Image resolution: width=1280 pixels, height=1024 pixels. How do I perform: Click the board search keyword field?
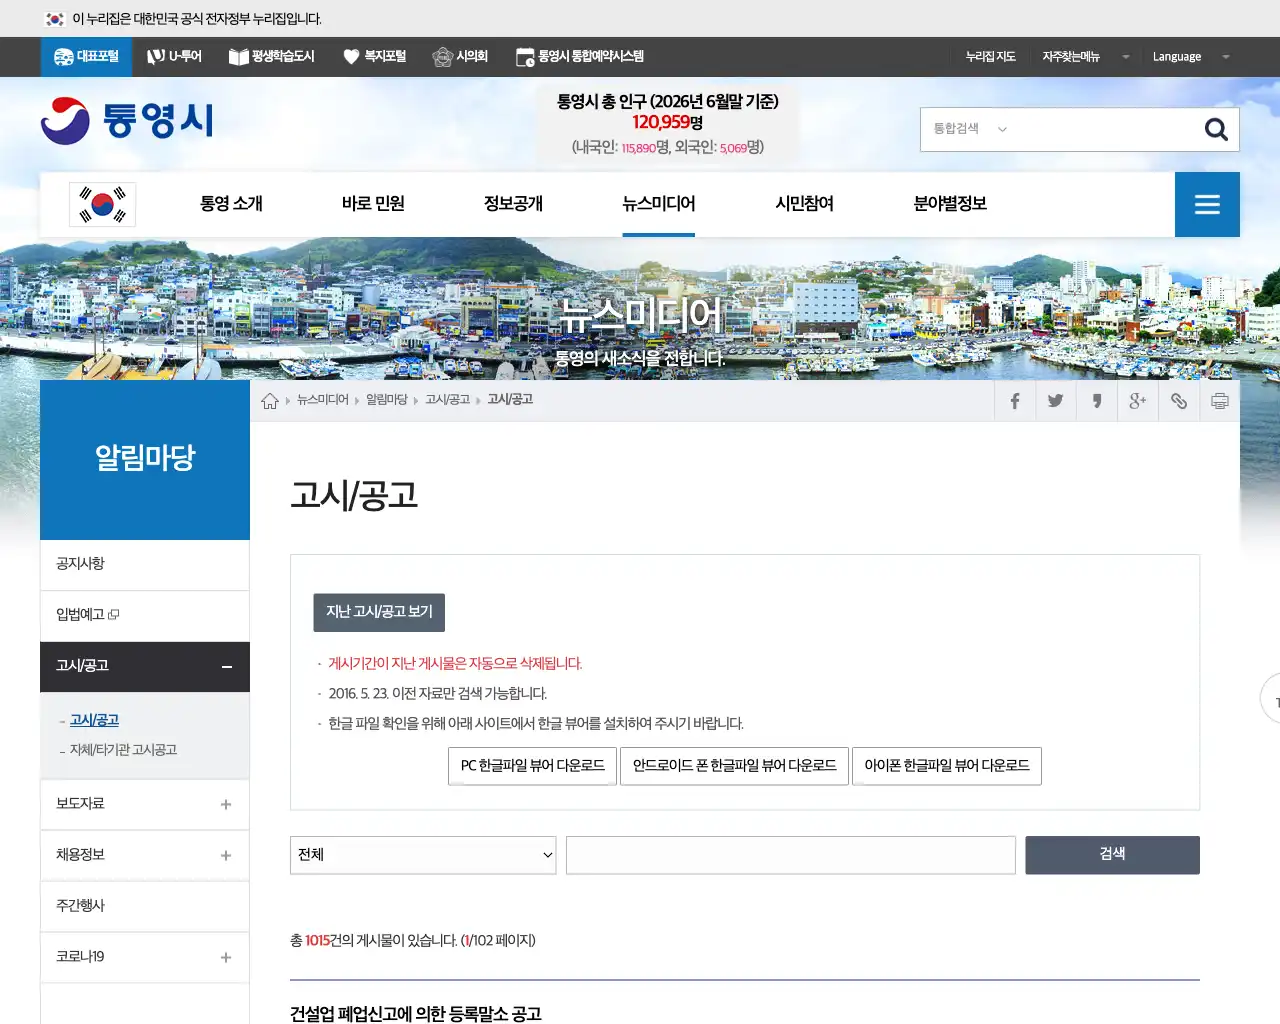click(791, 855)
